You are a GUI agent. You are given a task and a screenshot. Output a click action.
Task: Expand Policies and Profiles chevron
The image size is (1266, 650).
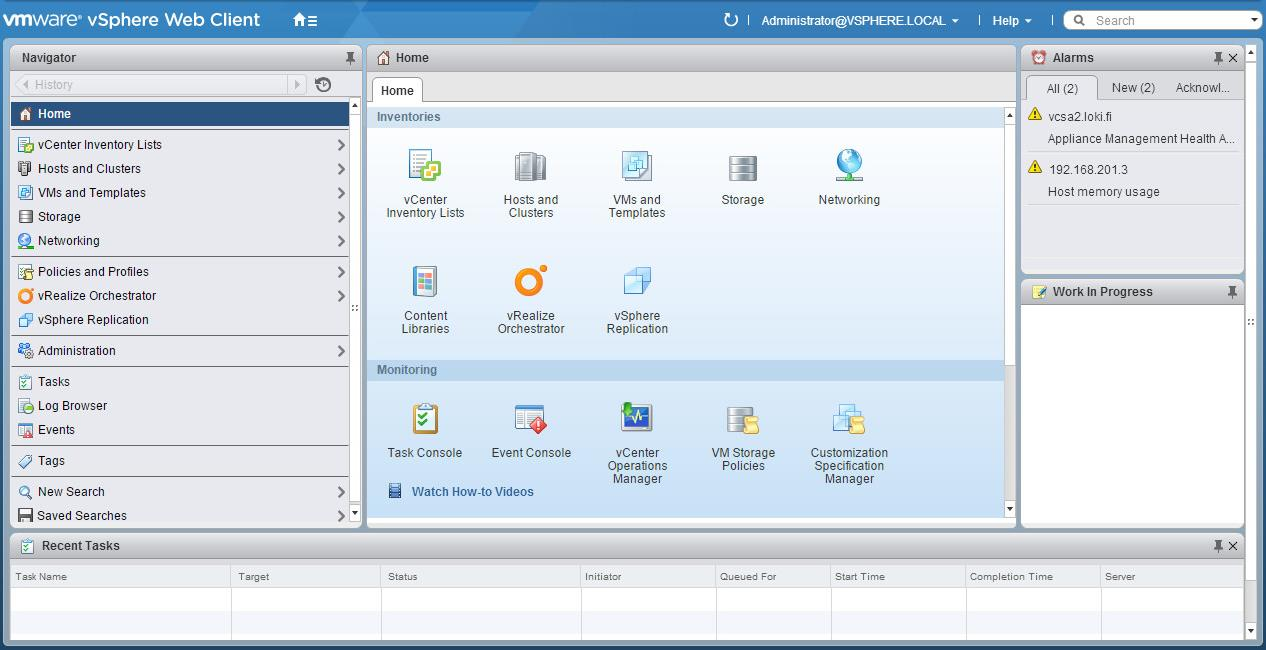[341, 272]
